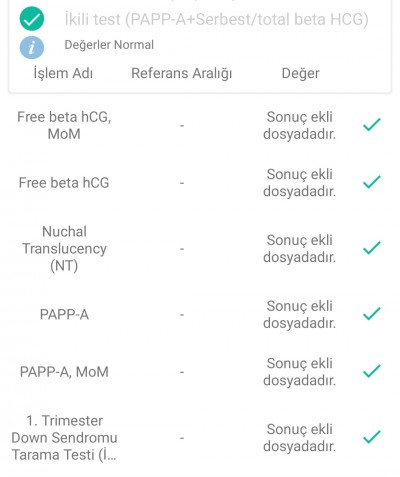This screenshot has width=400, height=477.
Task: Select the Referans Aralığı column header
Action: pyautogui.click(x=182, y=74)
